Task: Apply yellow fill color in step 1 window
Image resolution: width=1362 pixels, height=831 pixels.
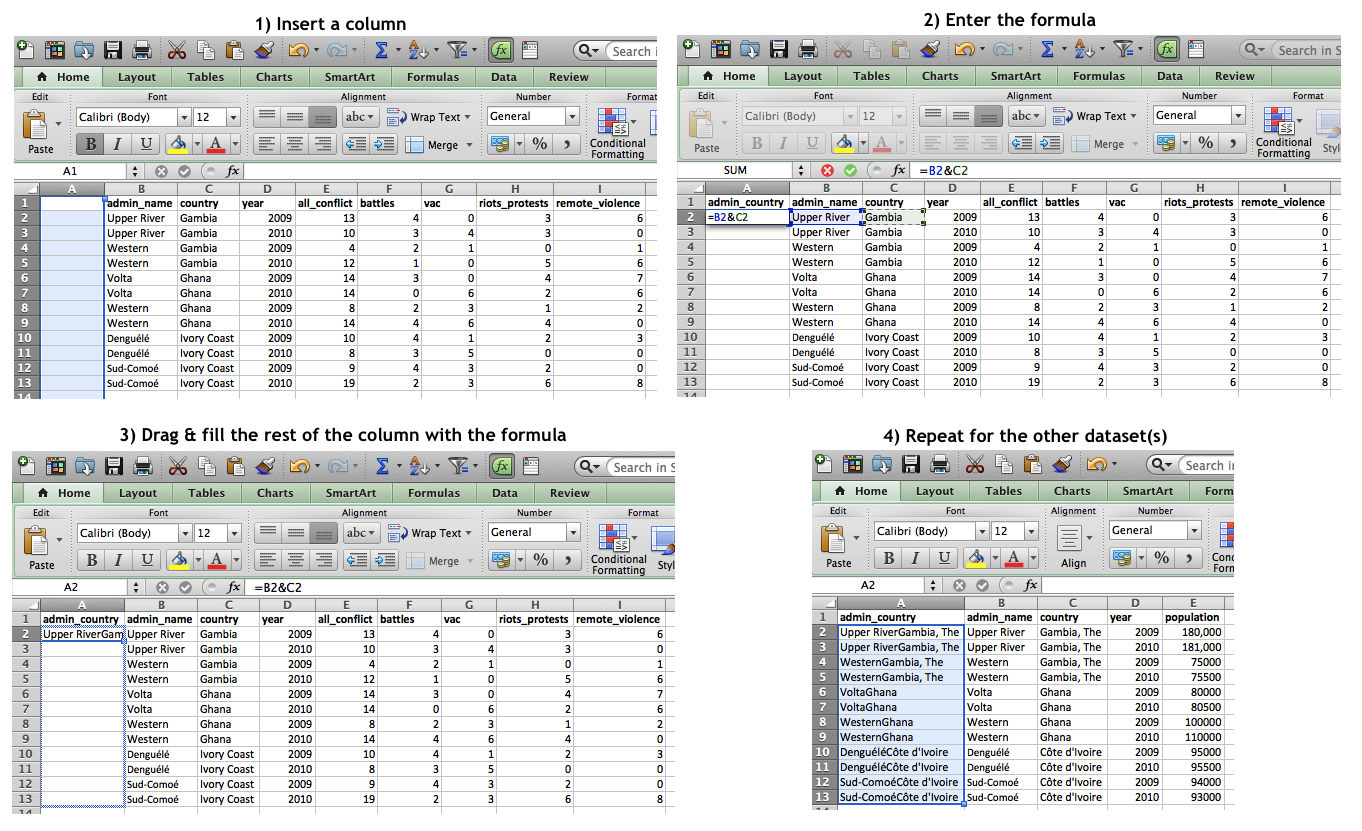Action: click(x=177, y=144)
